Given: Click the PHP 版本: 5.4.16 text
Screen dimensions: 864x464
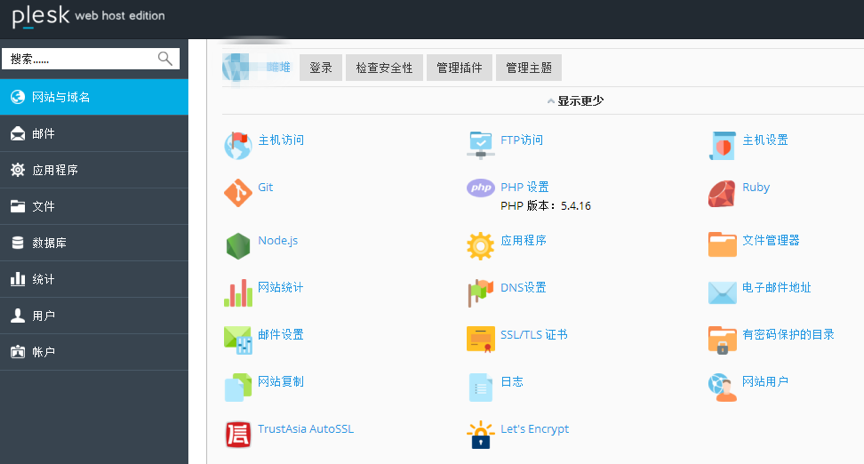Looking at the screenshot, I should click(x=546, y=206).
